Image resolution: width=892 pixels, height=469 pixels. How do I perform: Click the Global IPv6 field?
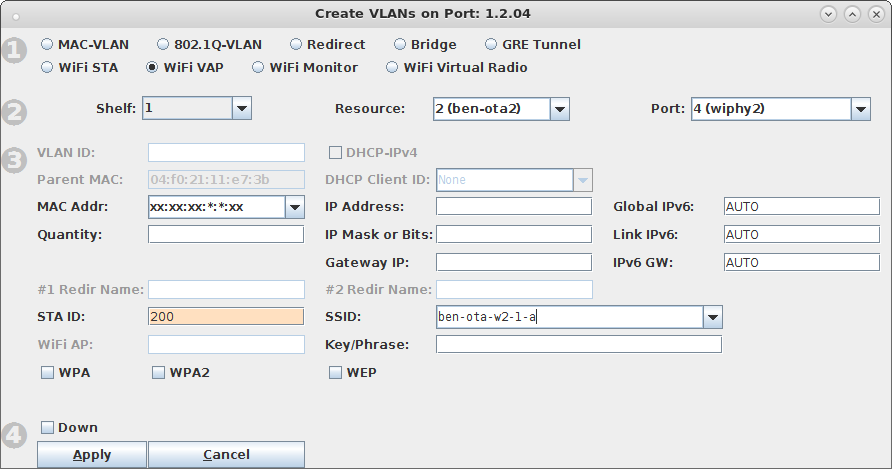(x=800, y=207)
